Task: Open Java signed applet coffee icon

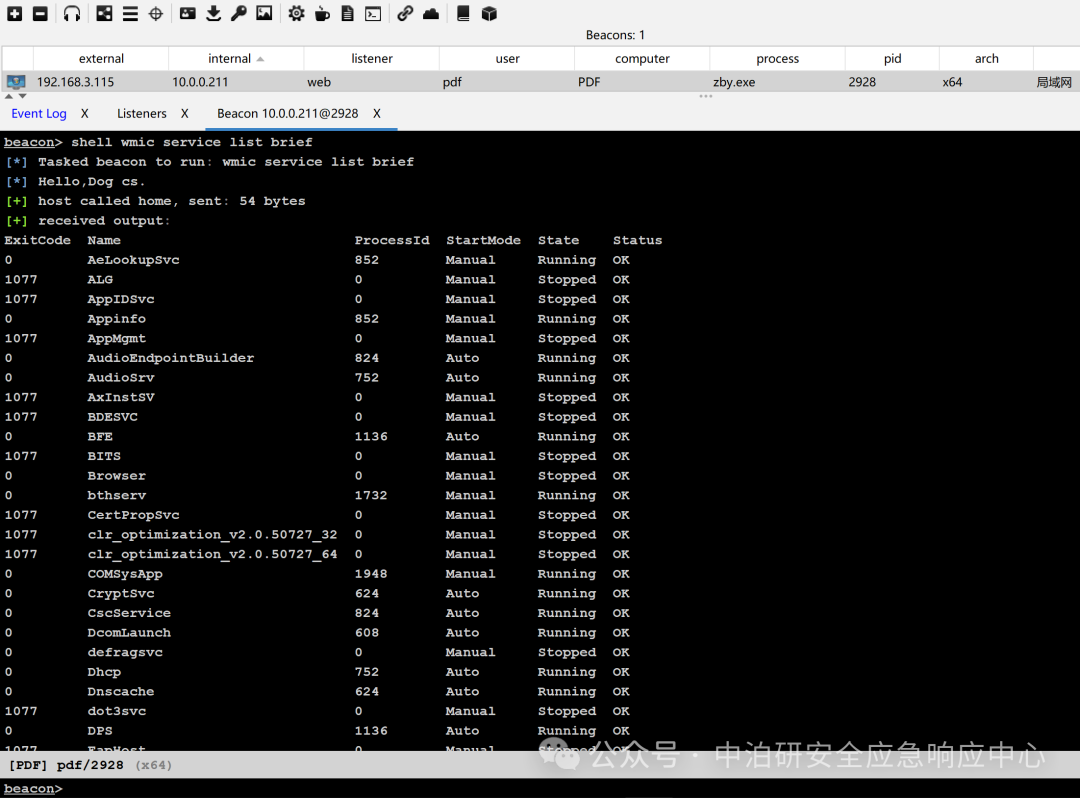Action: (322, 14)
